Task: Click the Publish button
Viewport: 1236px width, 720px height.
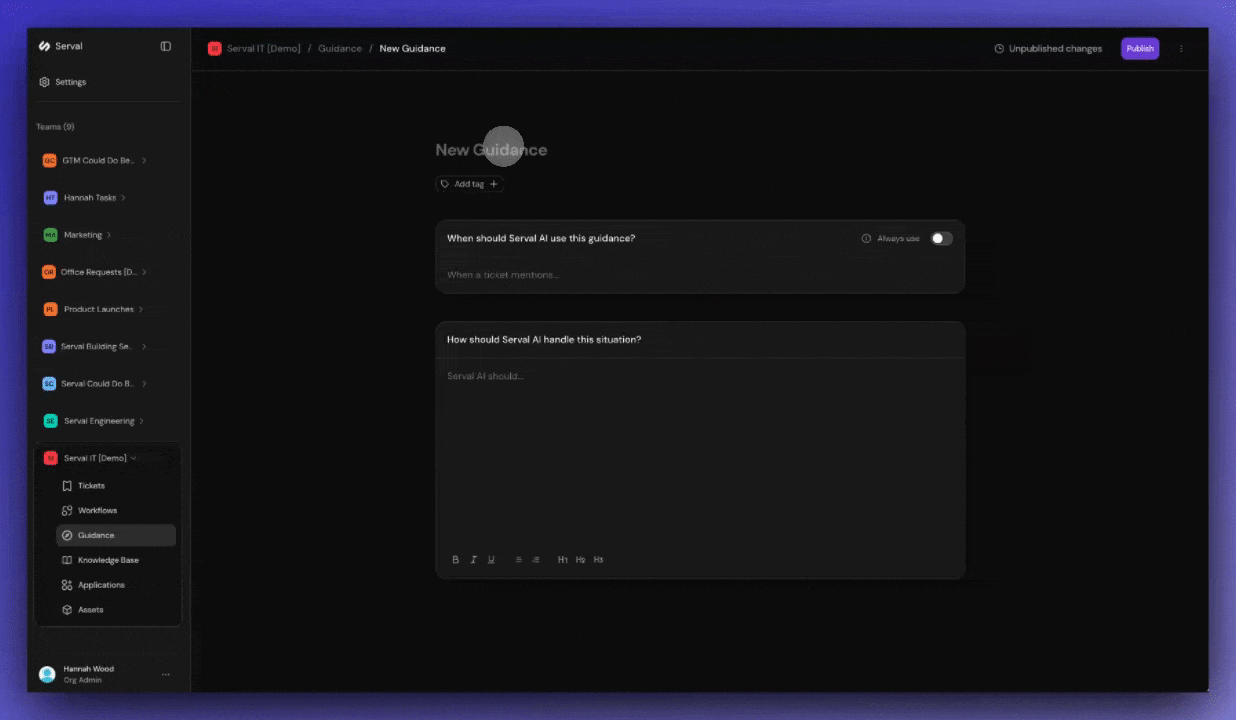Action: point(1140,48)
